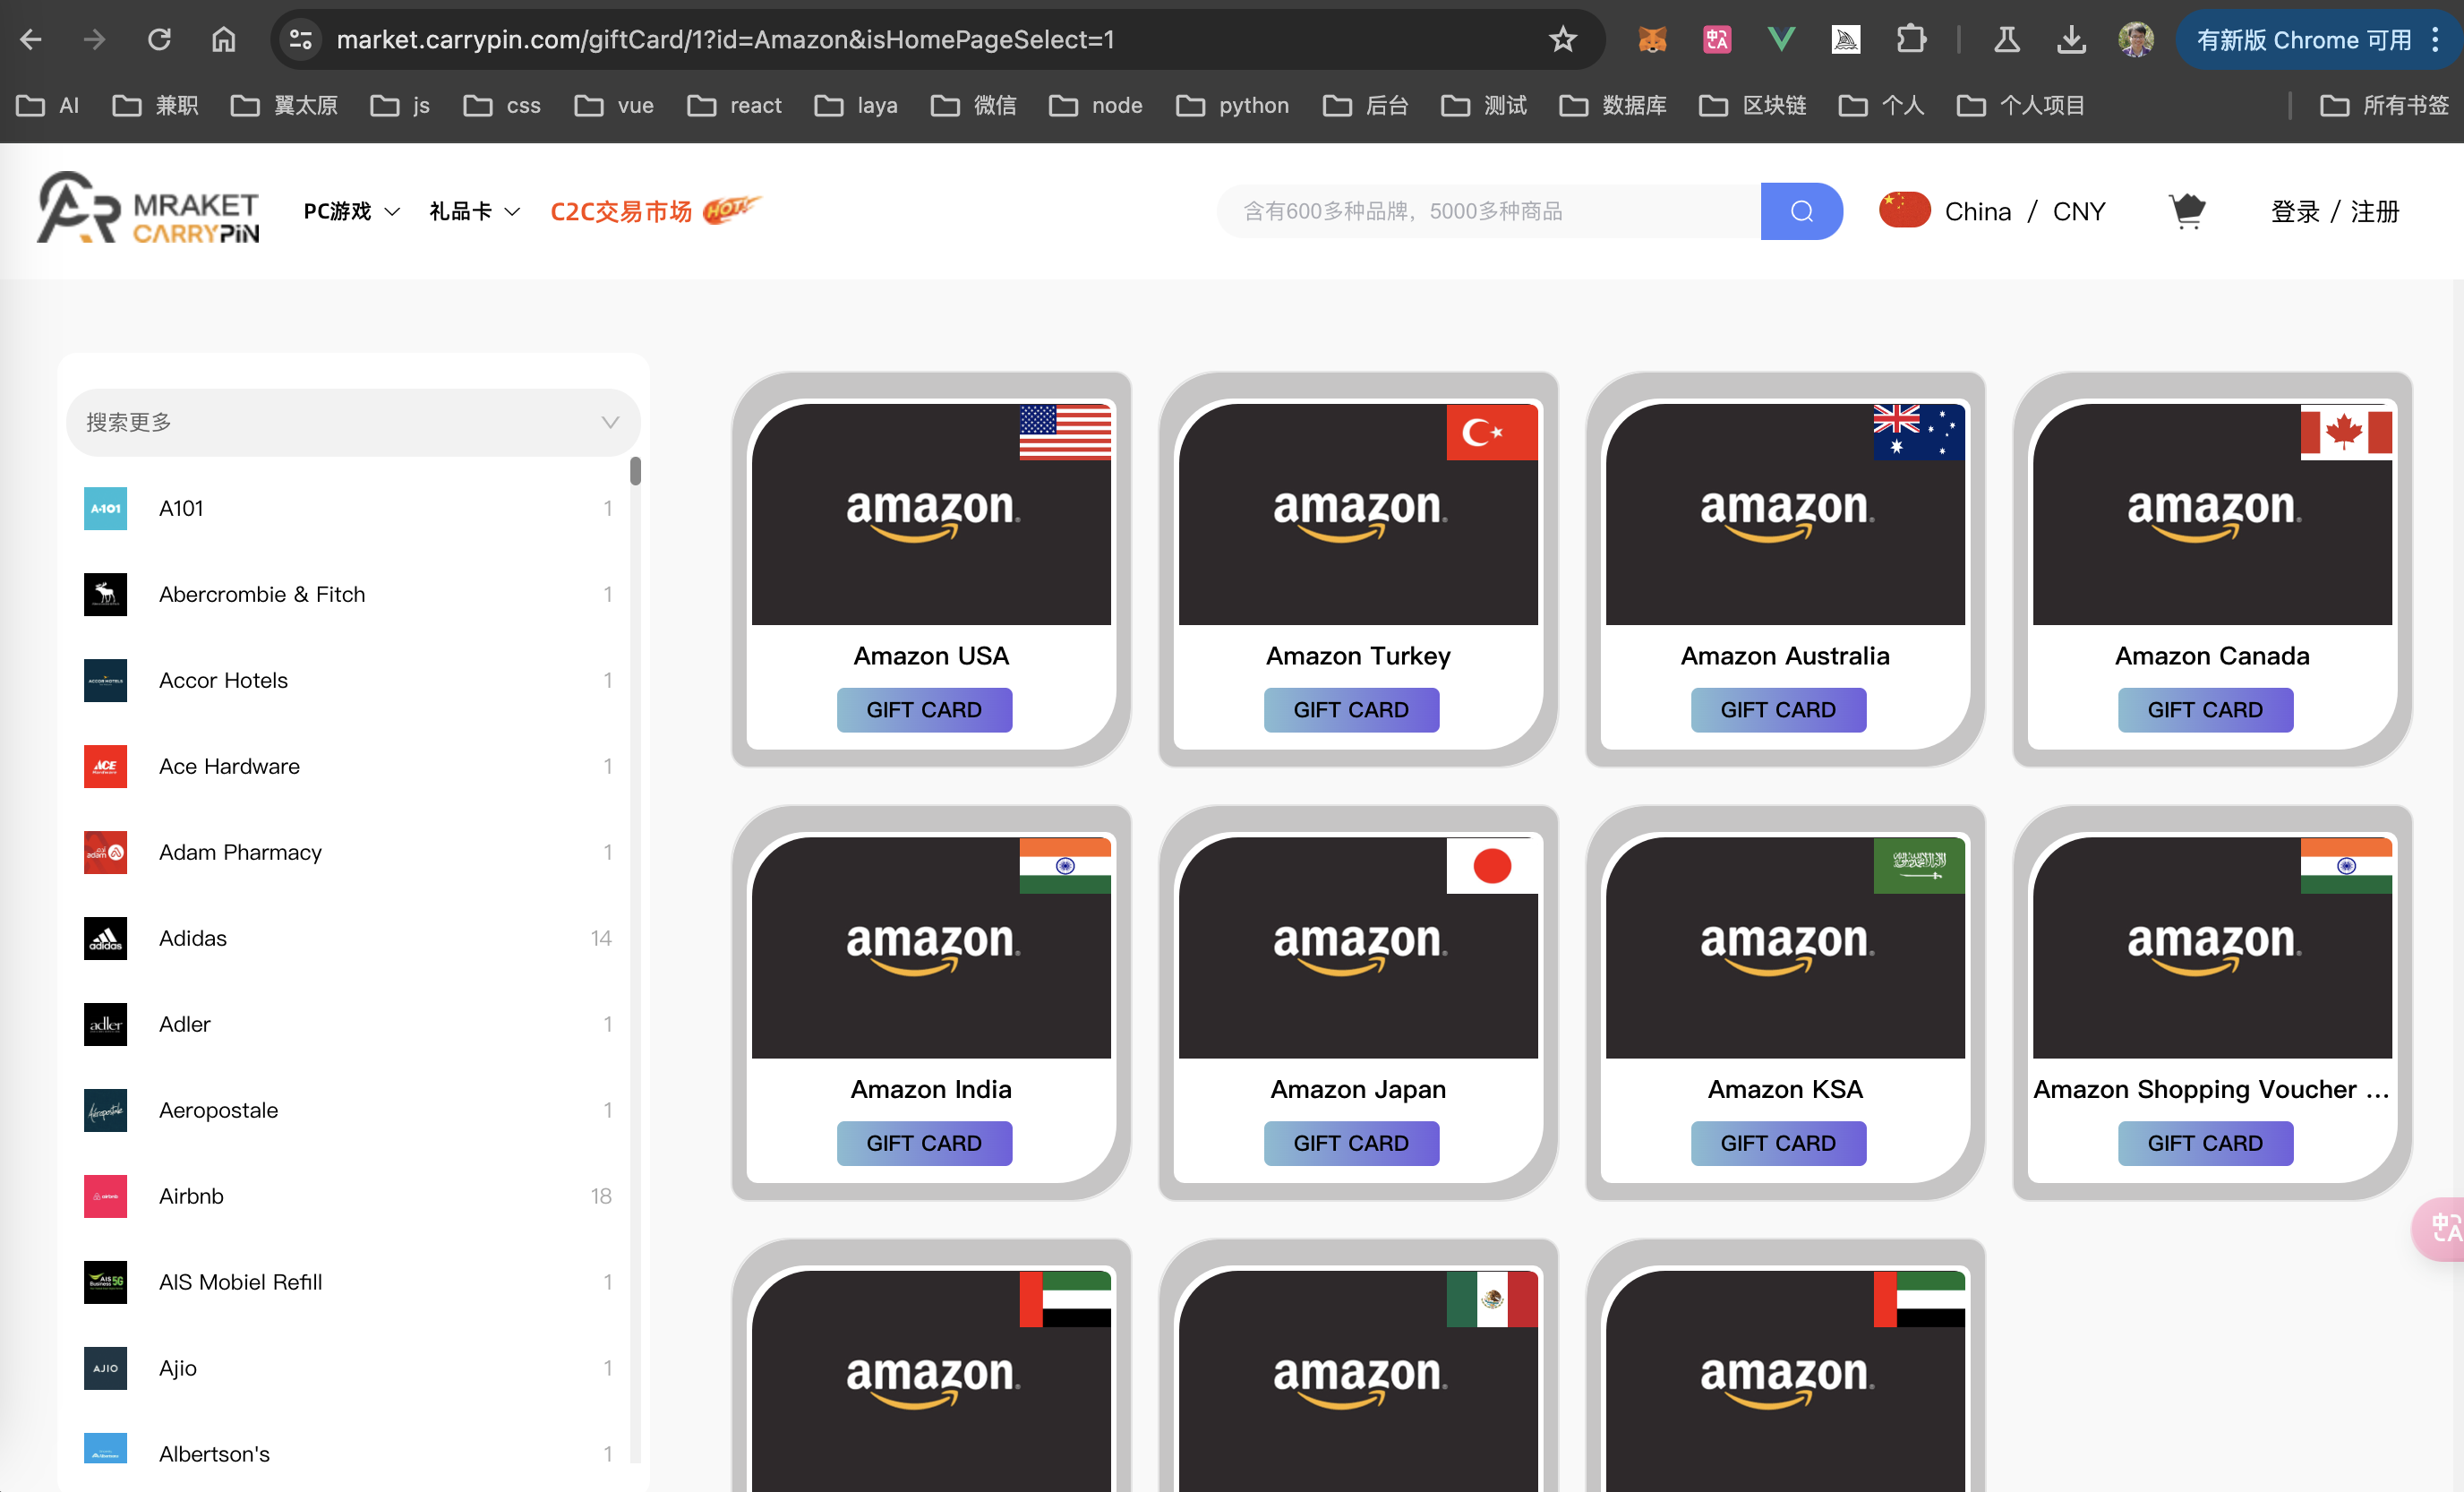Open Chrome three-dot menu

coord(2435,40)
